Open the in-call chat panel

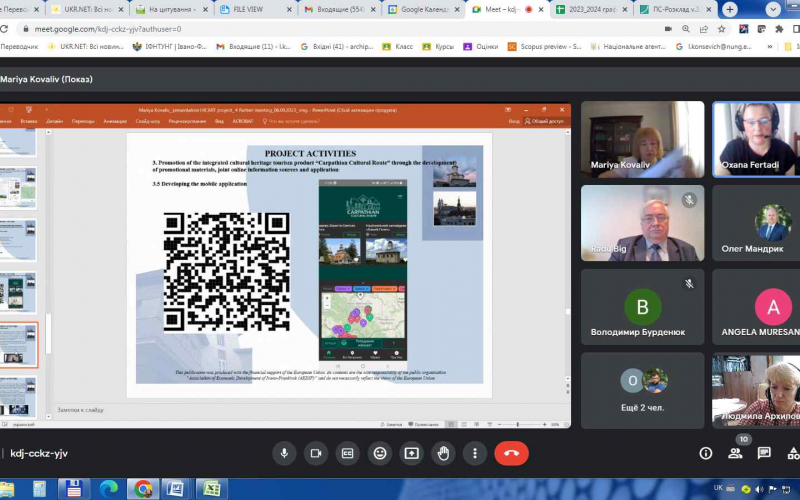click(x=764, y=453)
